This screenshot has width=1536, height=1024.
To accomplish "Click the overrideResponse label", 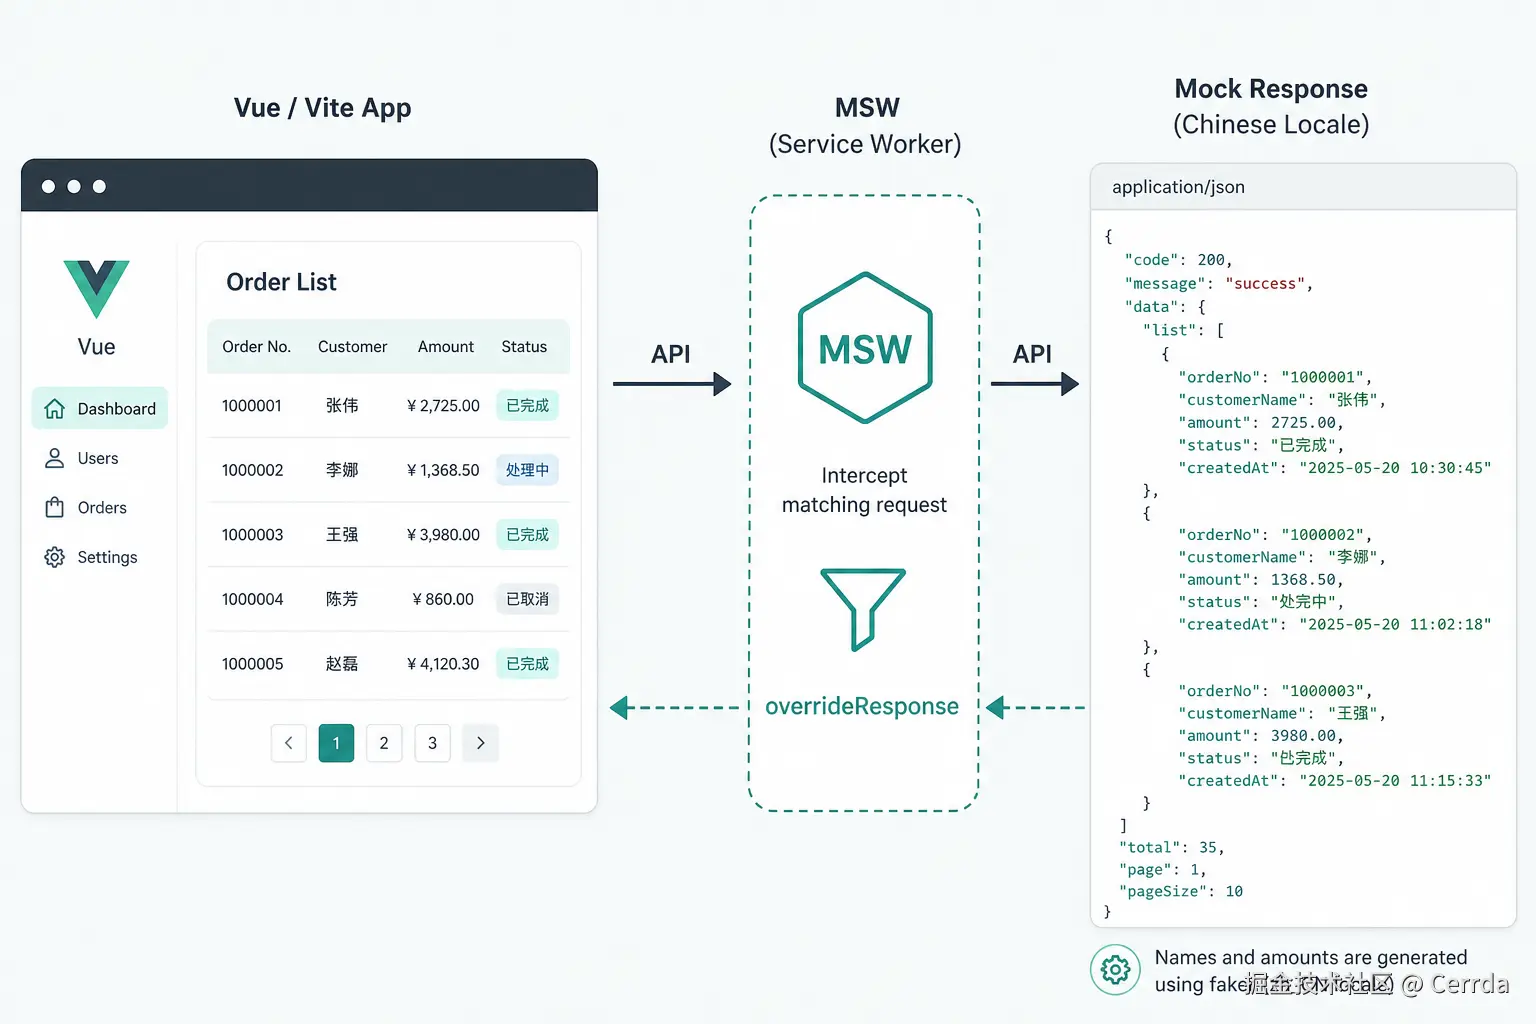I will (862, 706).
